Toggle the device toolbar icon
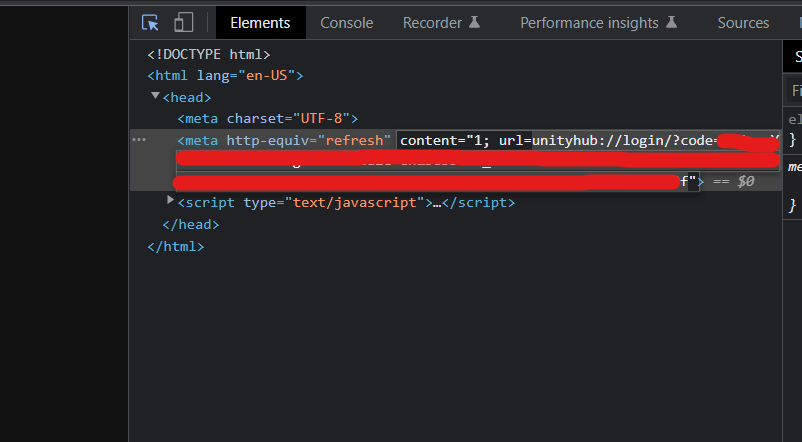Image resolution: width=802 pixels, height=442 pixels. click(x=183, y=23)
